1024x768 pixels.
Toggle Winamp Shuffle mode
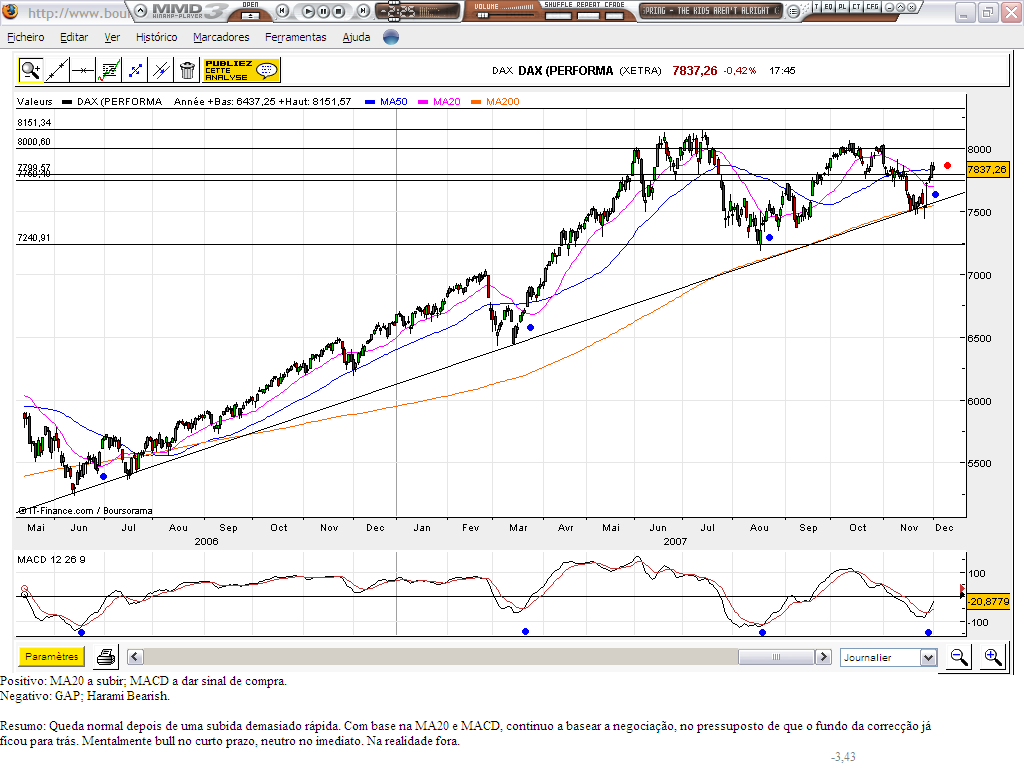(558, 15)
